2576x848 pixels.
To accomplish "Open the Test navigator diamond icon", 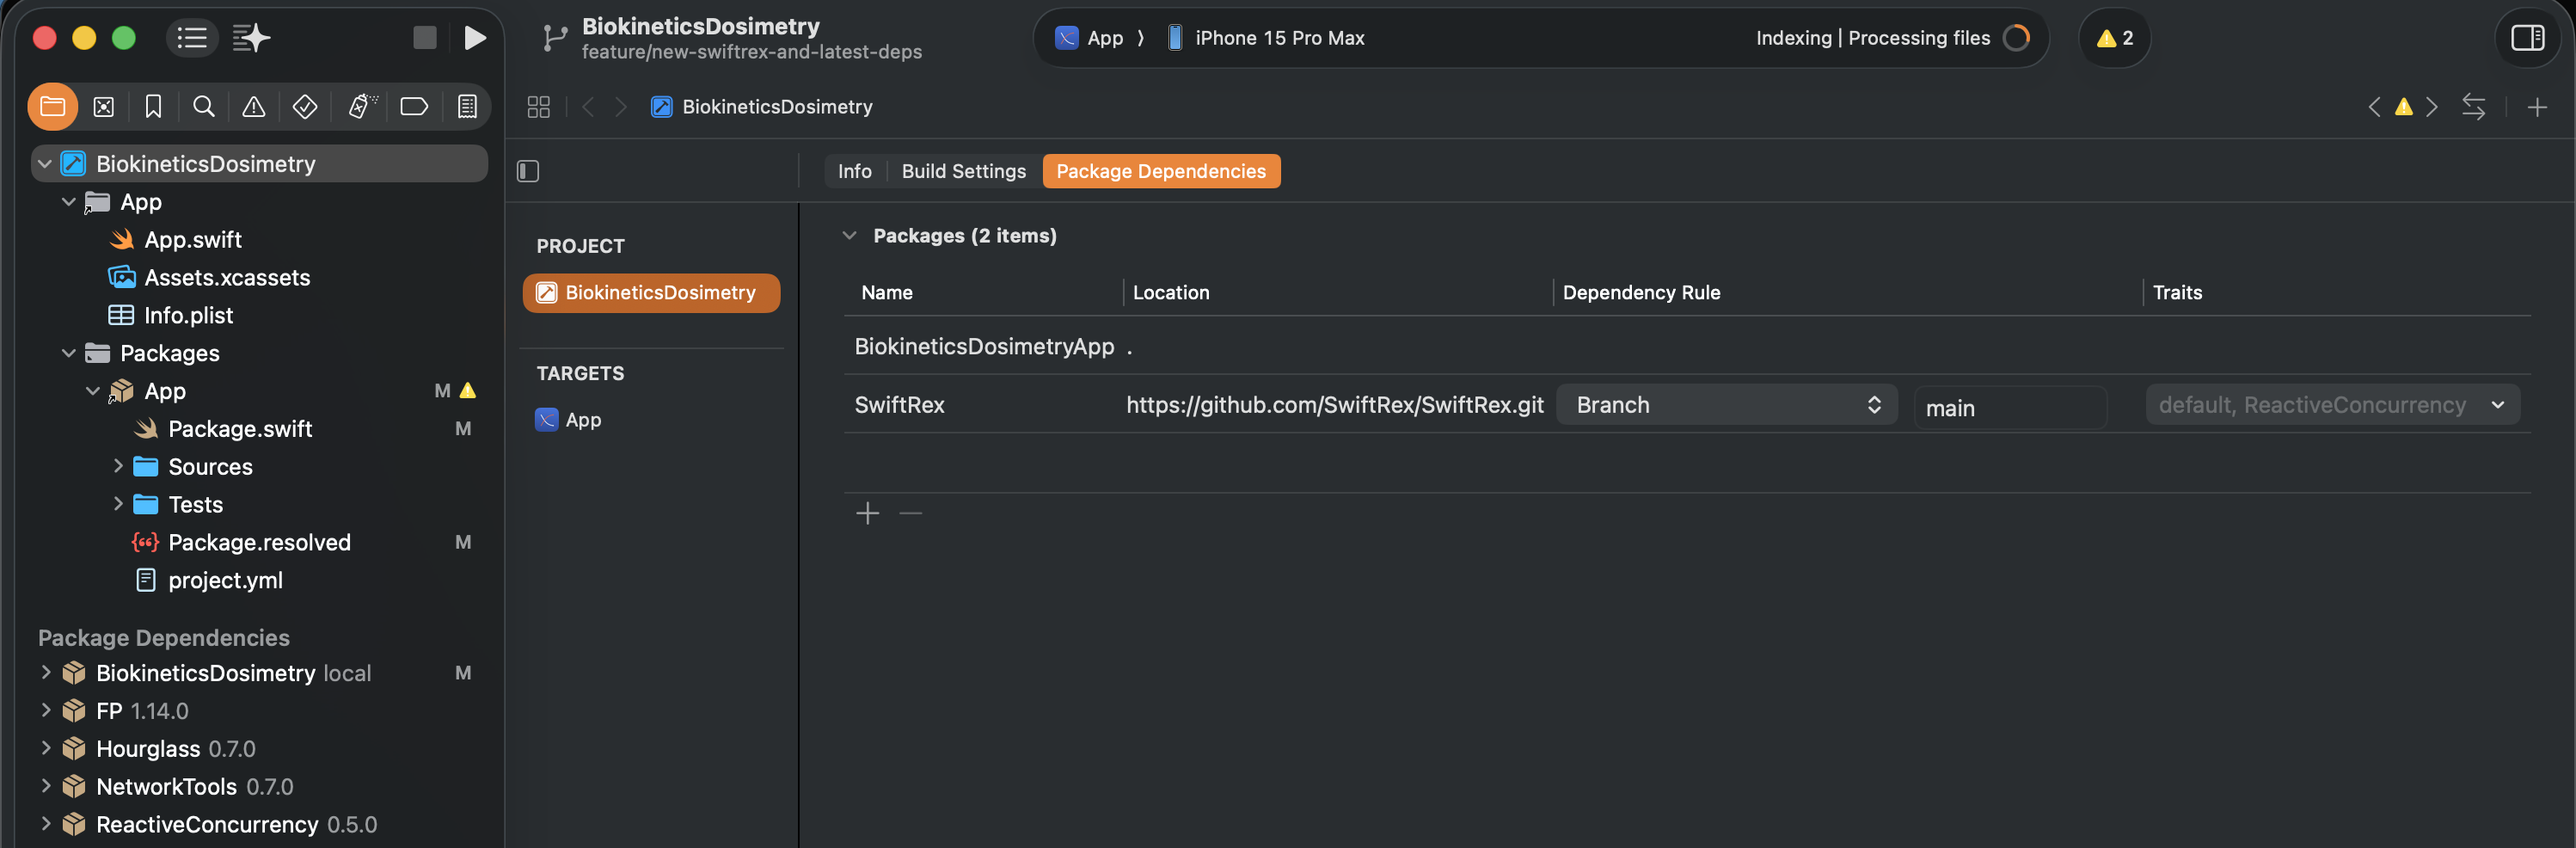I will coord(305,107).
